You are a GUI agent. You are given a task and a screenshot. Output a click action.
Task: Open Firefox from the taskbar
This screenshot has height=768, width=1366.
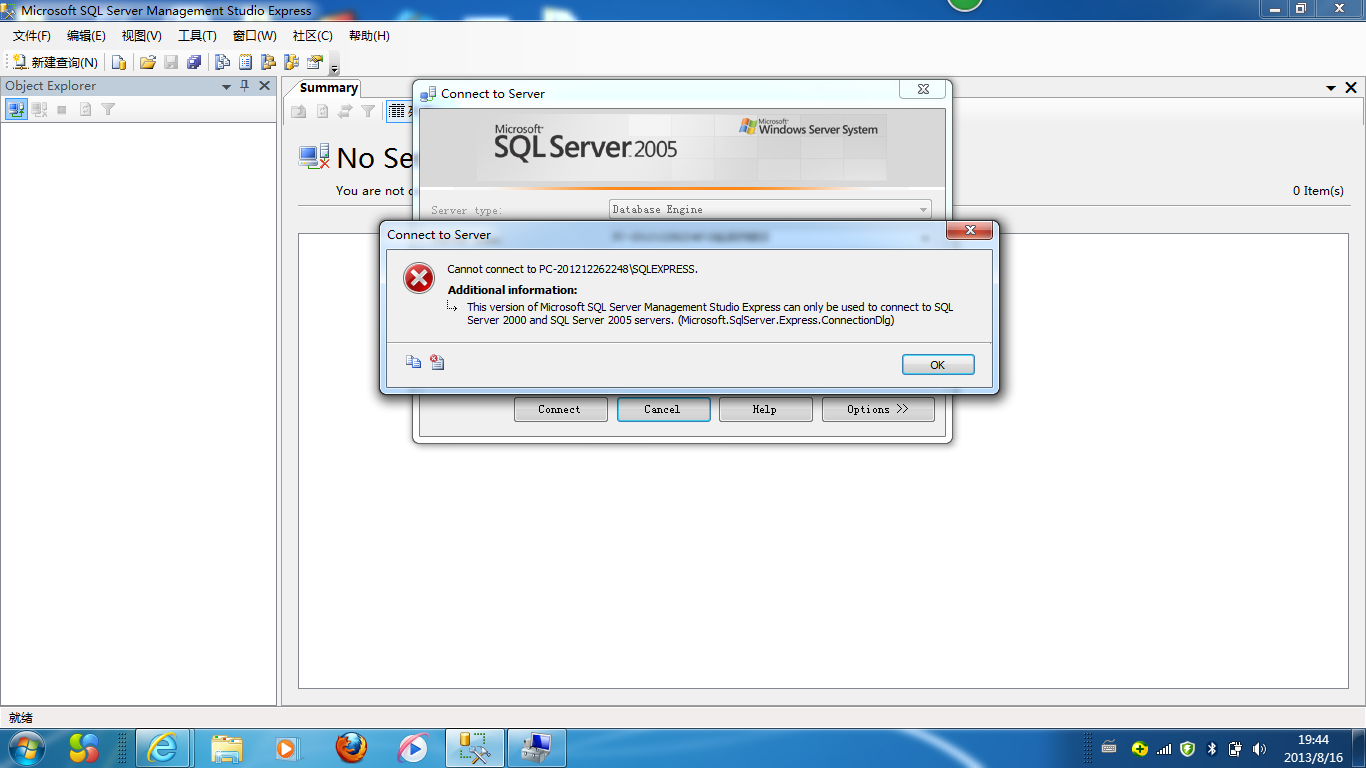coord(351,748)
